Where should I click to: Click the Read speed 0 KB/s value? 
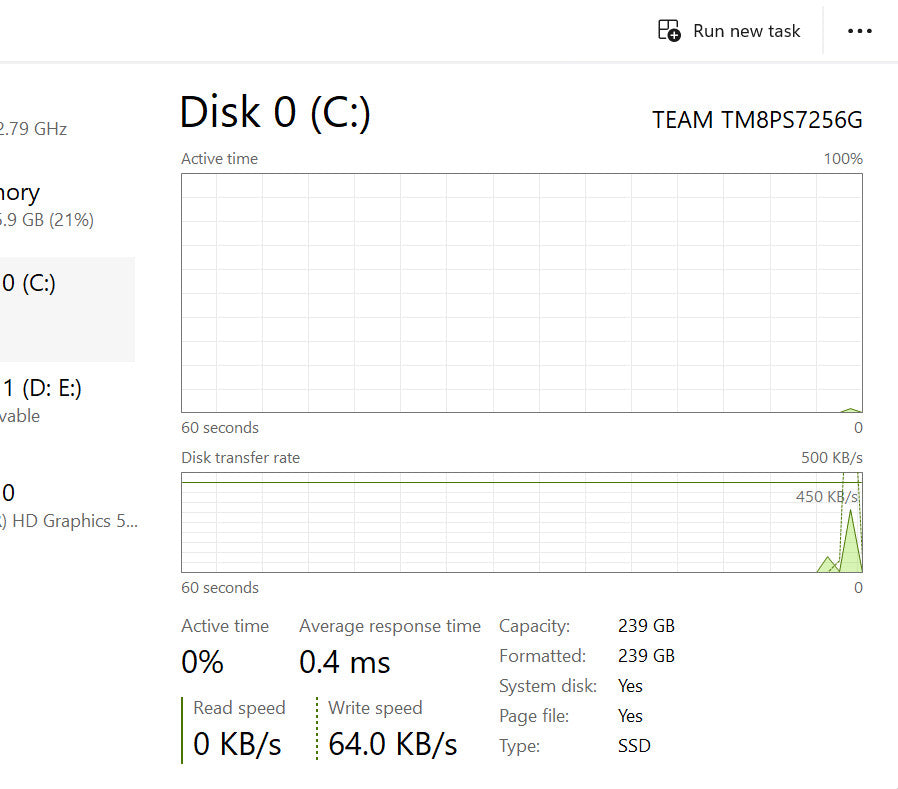(x=237, y=744)
